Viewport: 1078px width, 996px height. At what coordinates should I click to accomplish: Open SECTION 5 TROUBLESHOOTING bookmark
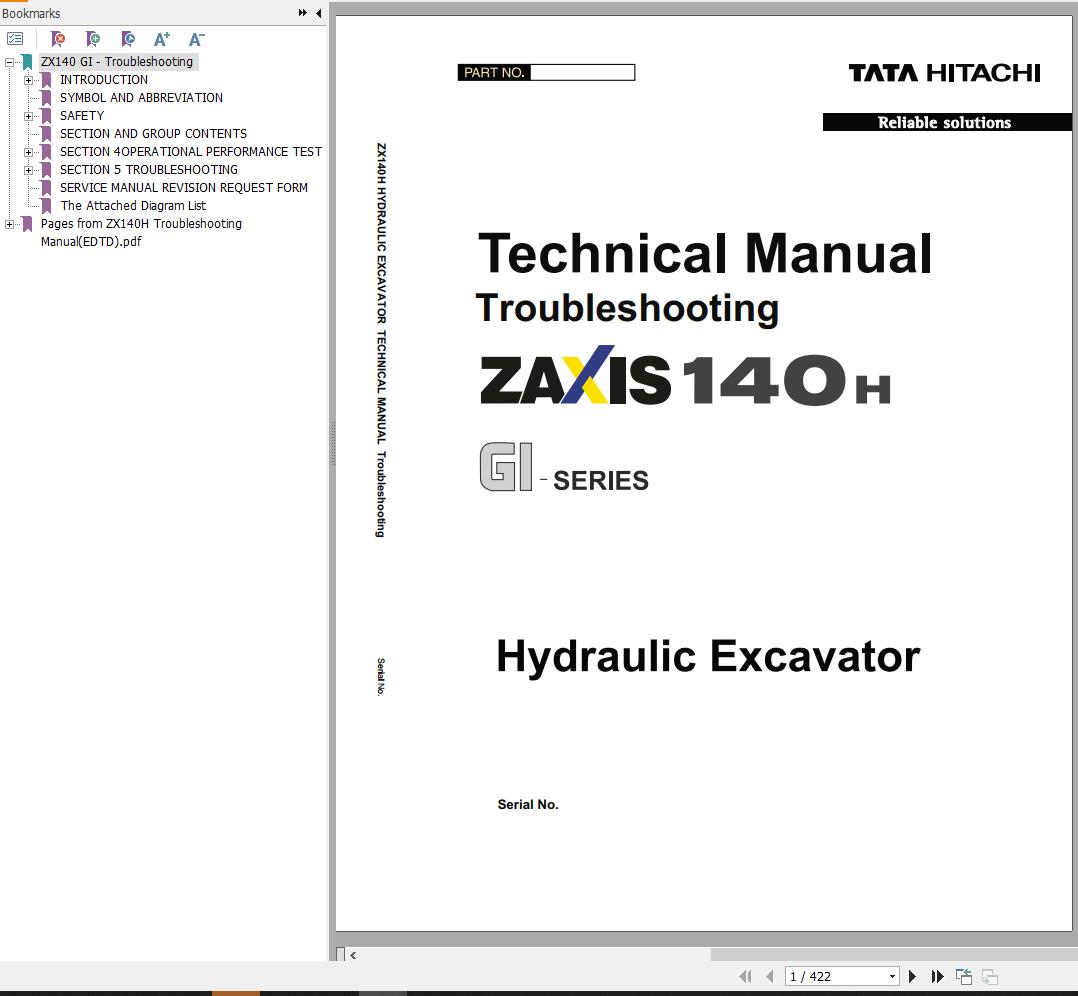click(x=148, y=169)
